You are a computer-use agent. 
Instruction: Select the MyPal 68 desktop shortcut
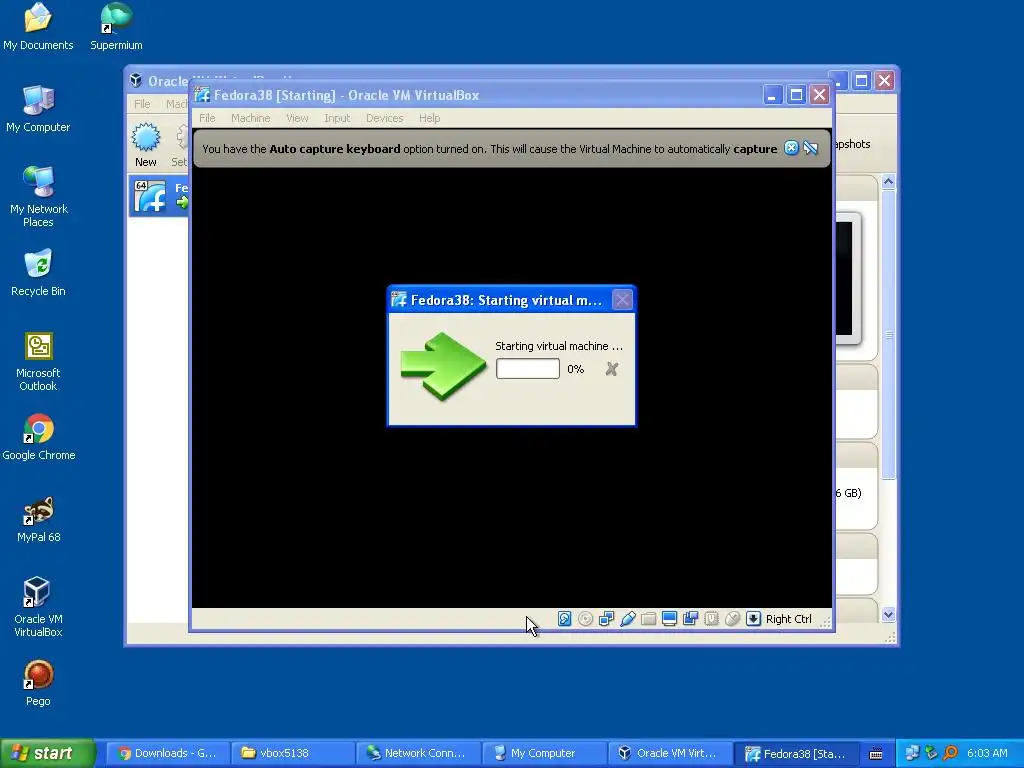click(x=39, y=519)
